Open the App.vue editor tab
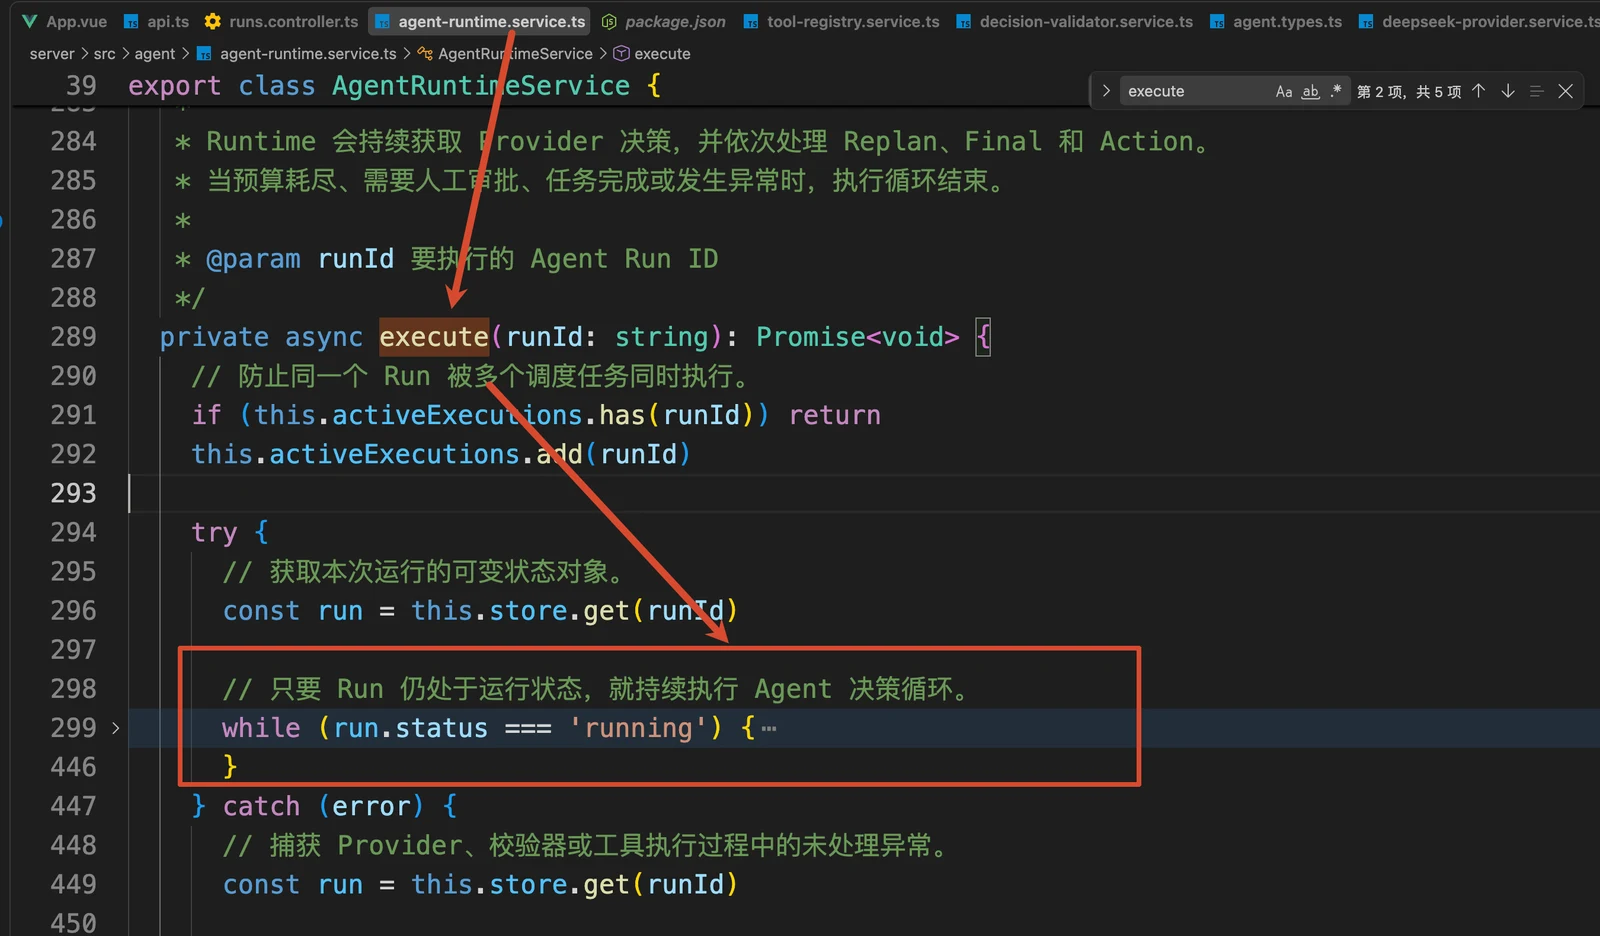Screen dimensions: 1600x936 click(x=65, y=21)
